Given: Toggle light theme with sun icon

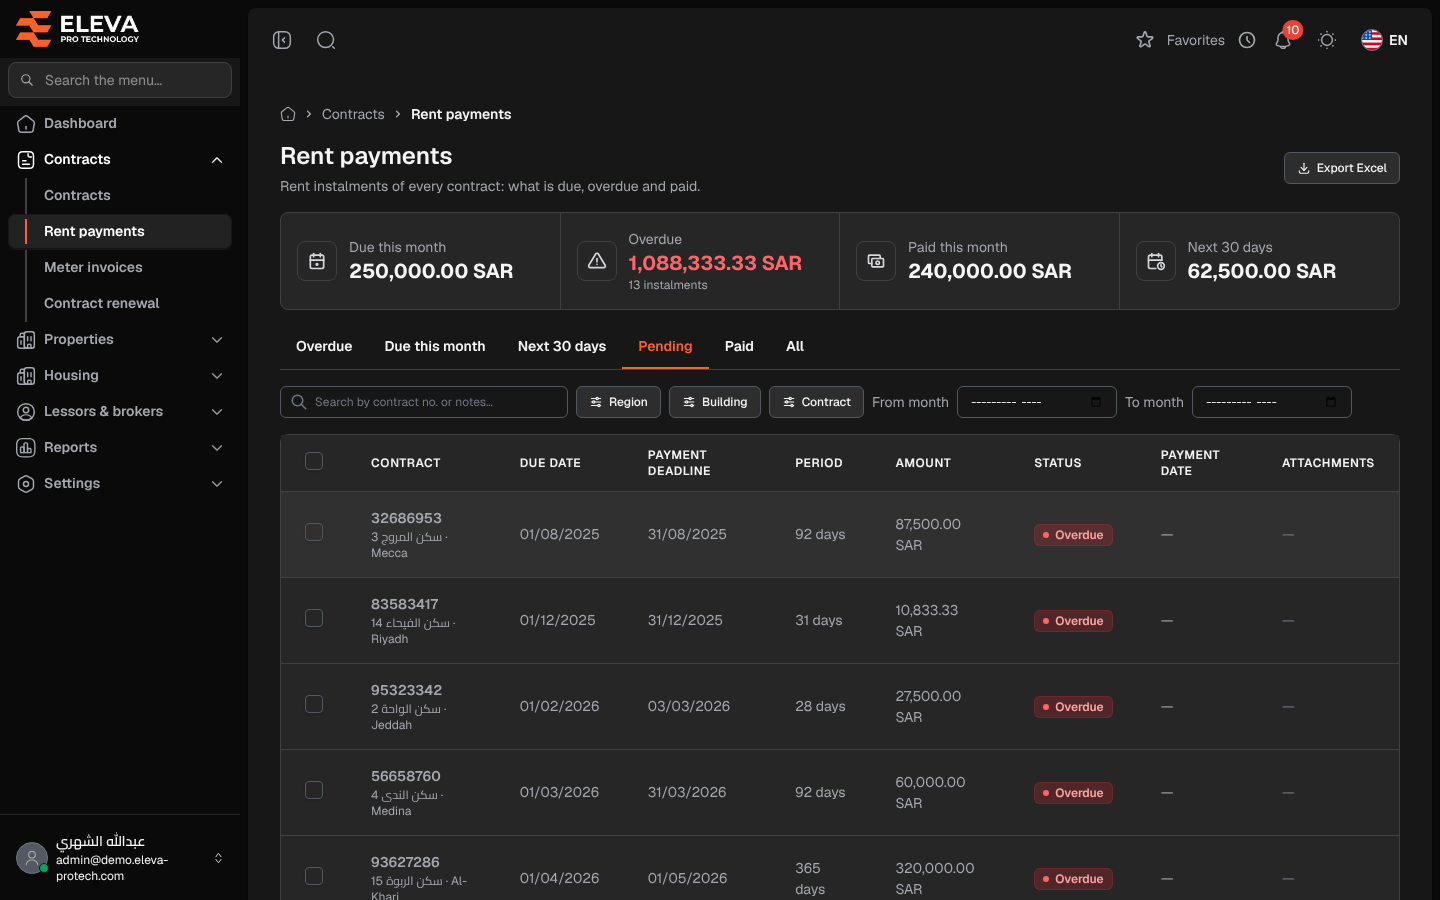Looking at the screenshot, I should [1327, 40].
